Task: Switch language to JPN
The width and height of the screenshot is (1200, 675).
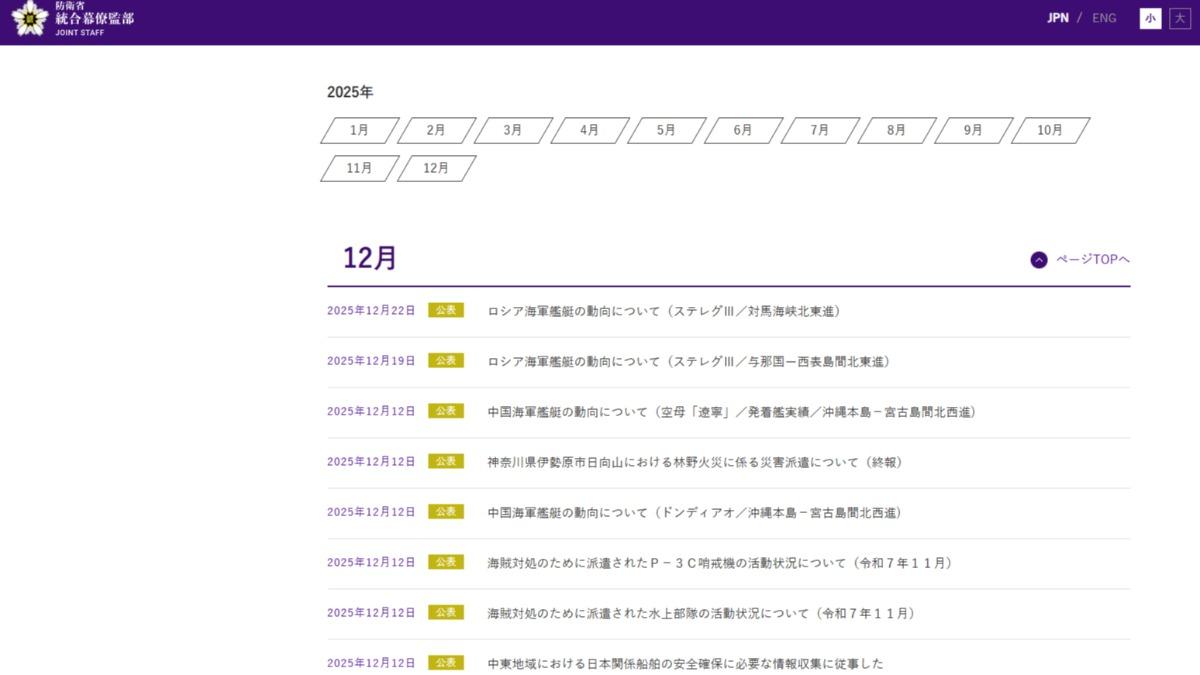Action: (x=1058, y=18)
